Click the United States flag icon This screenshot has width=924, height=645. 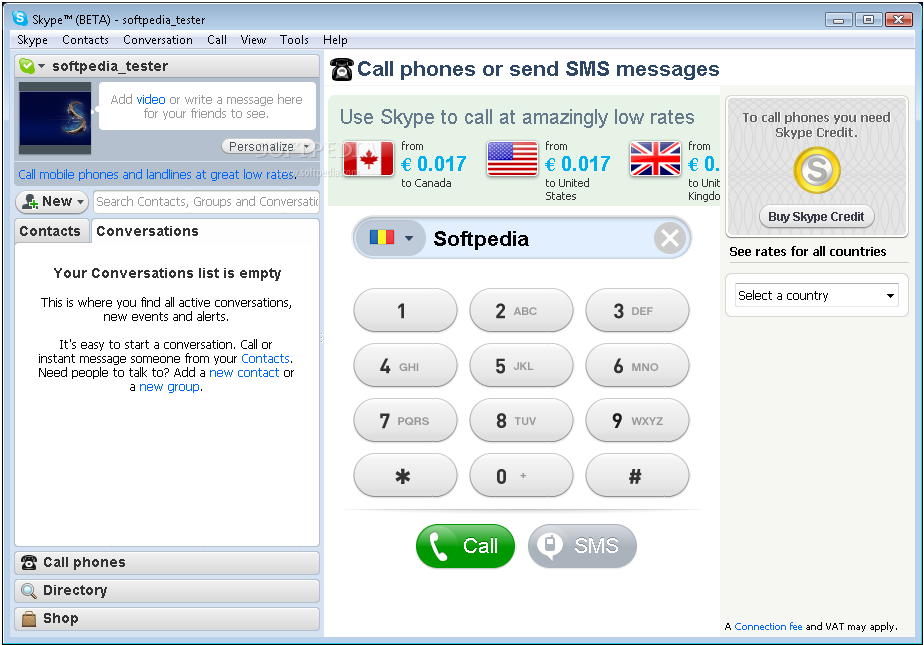pos(512,159)
